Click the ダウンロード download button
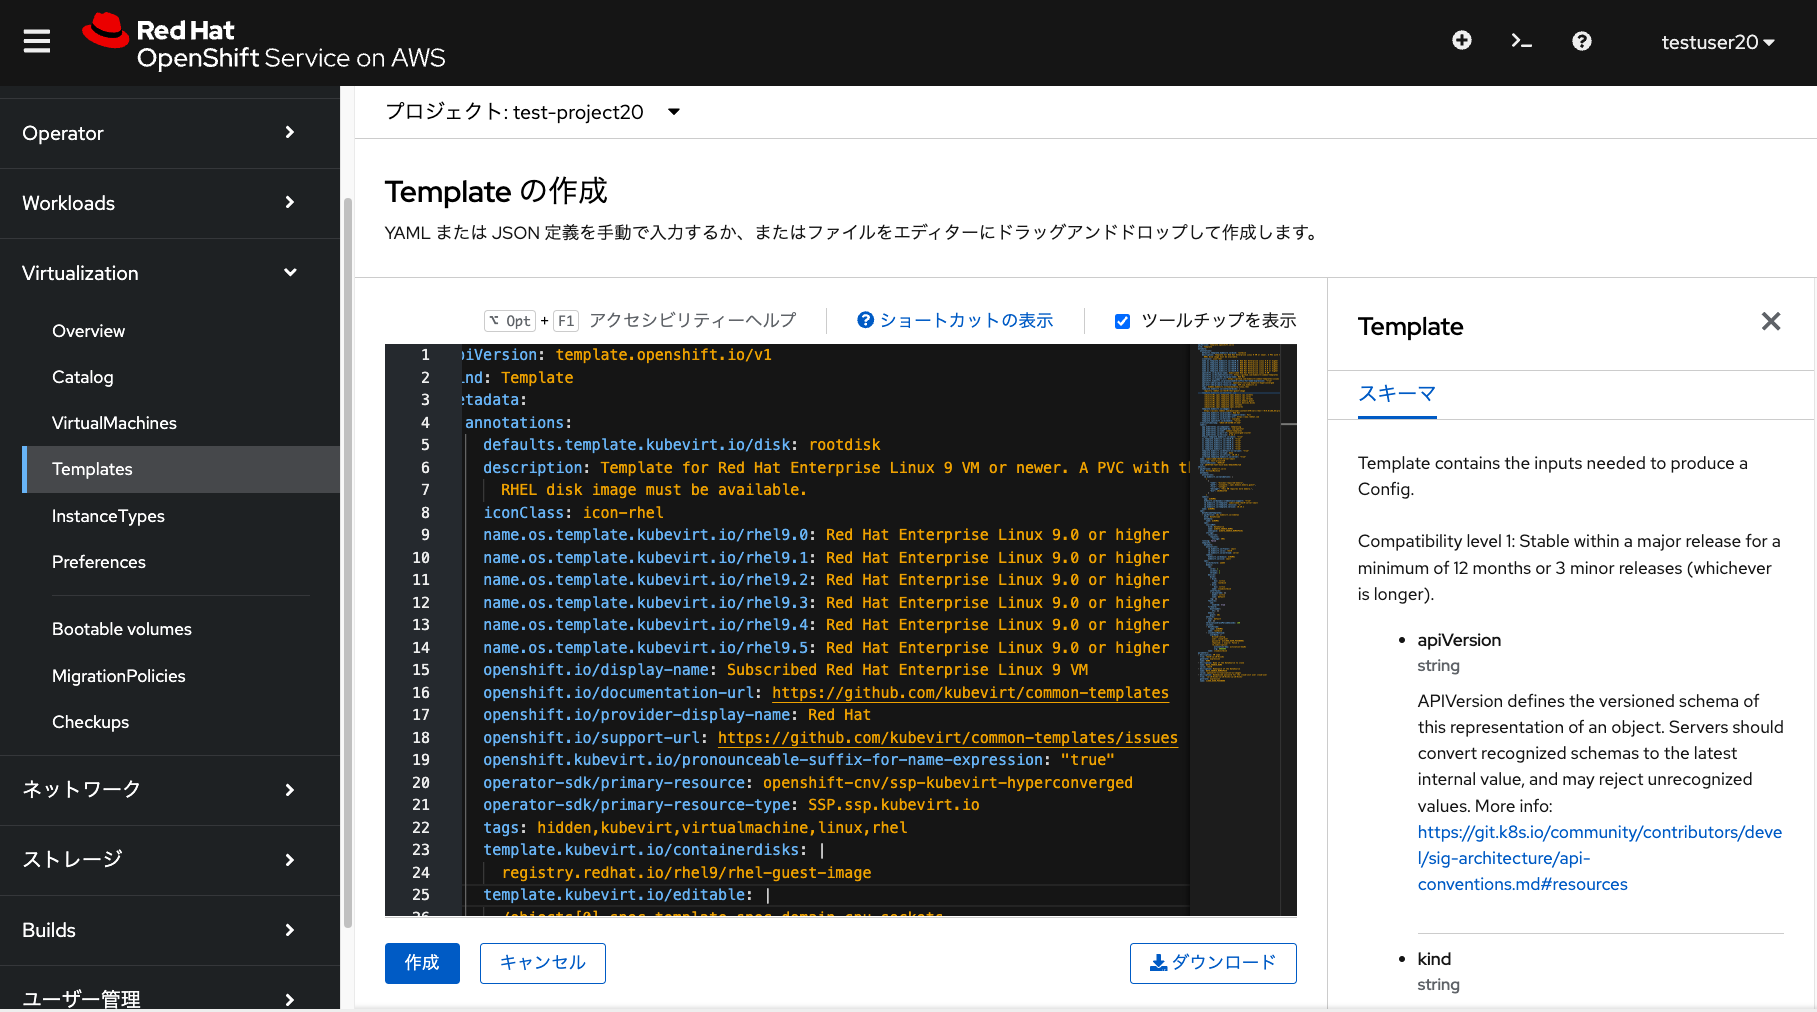 [1213, 963]
